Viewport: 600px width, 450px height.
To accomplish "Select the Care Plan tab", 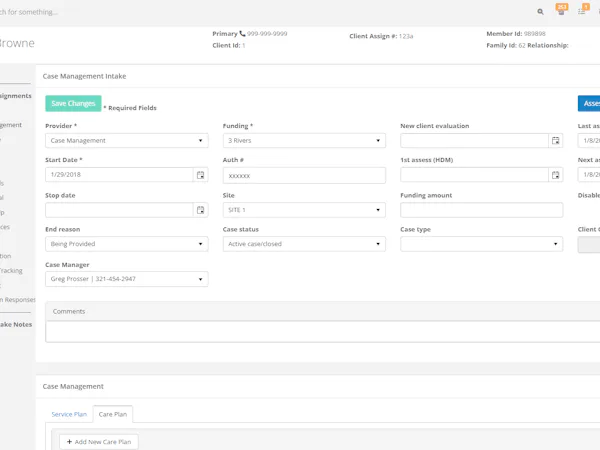I will (x=113, y=414).
